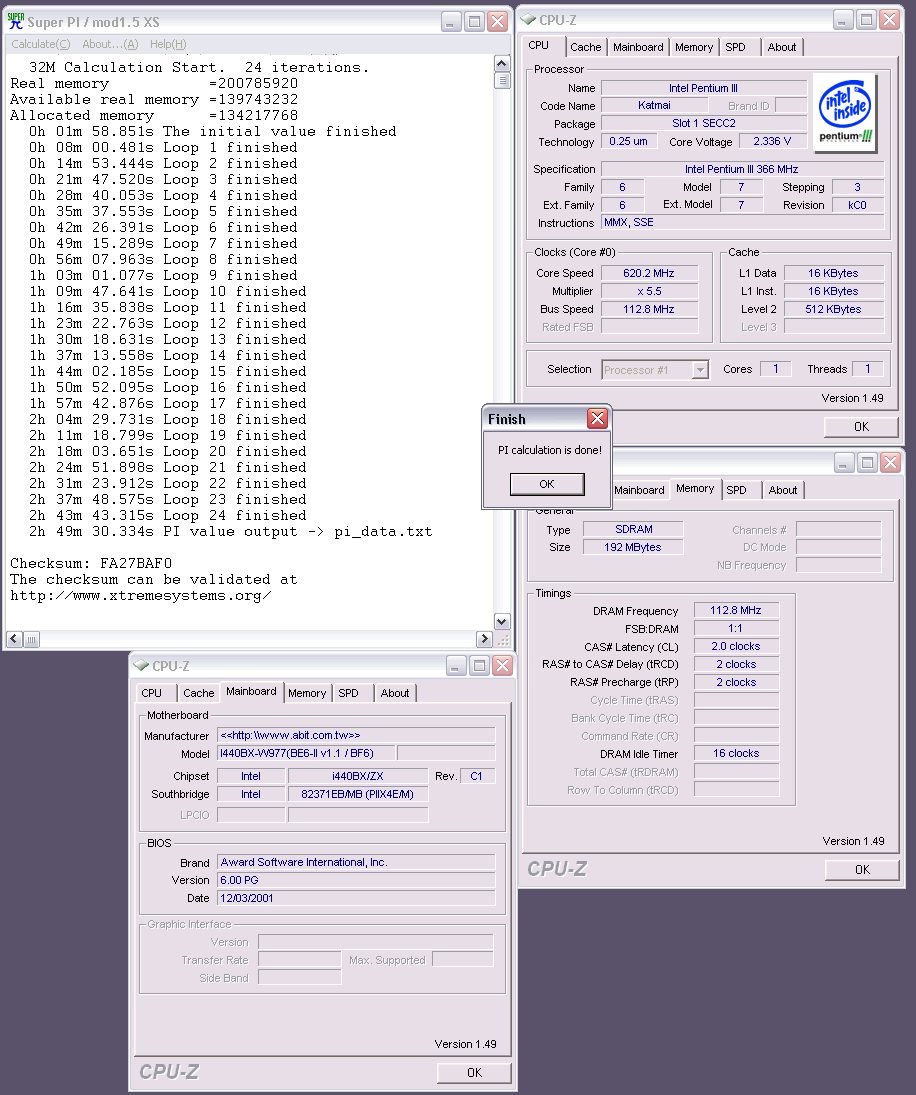Click the Revision kC0 value

[x=857, y=205]
